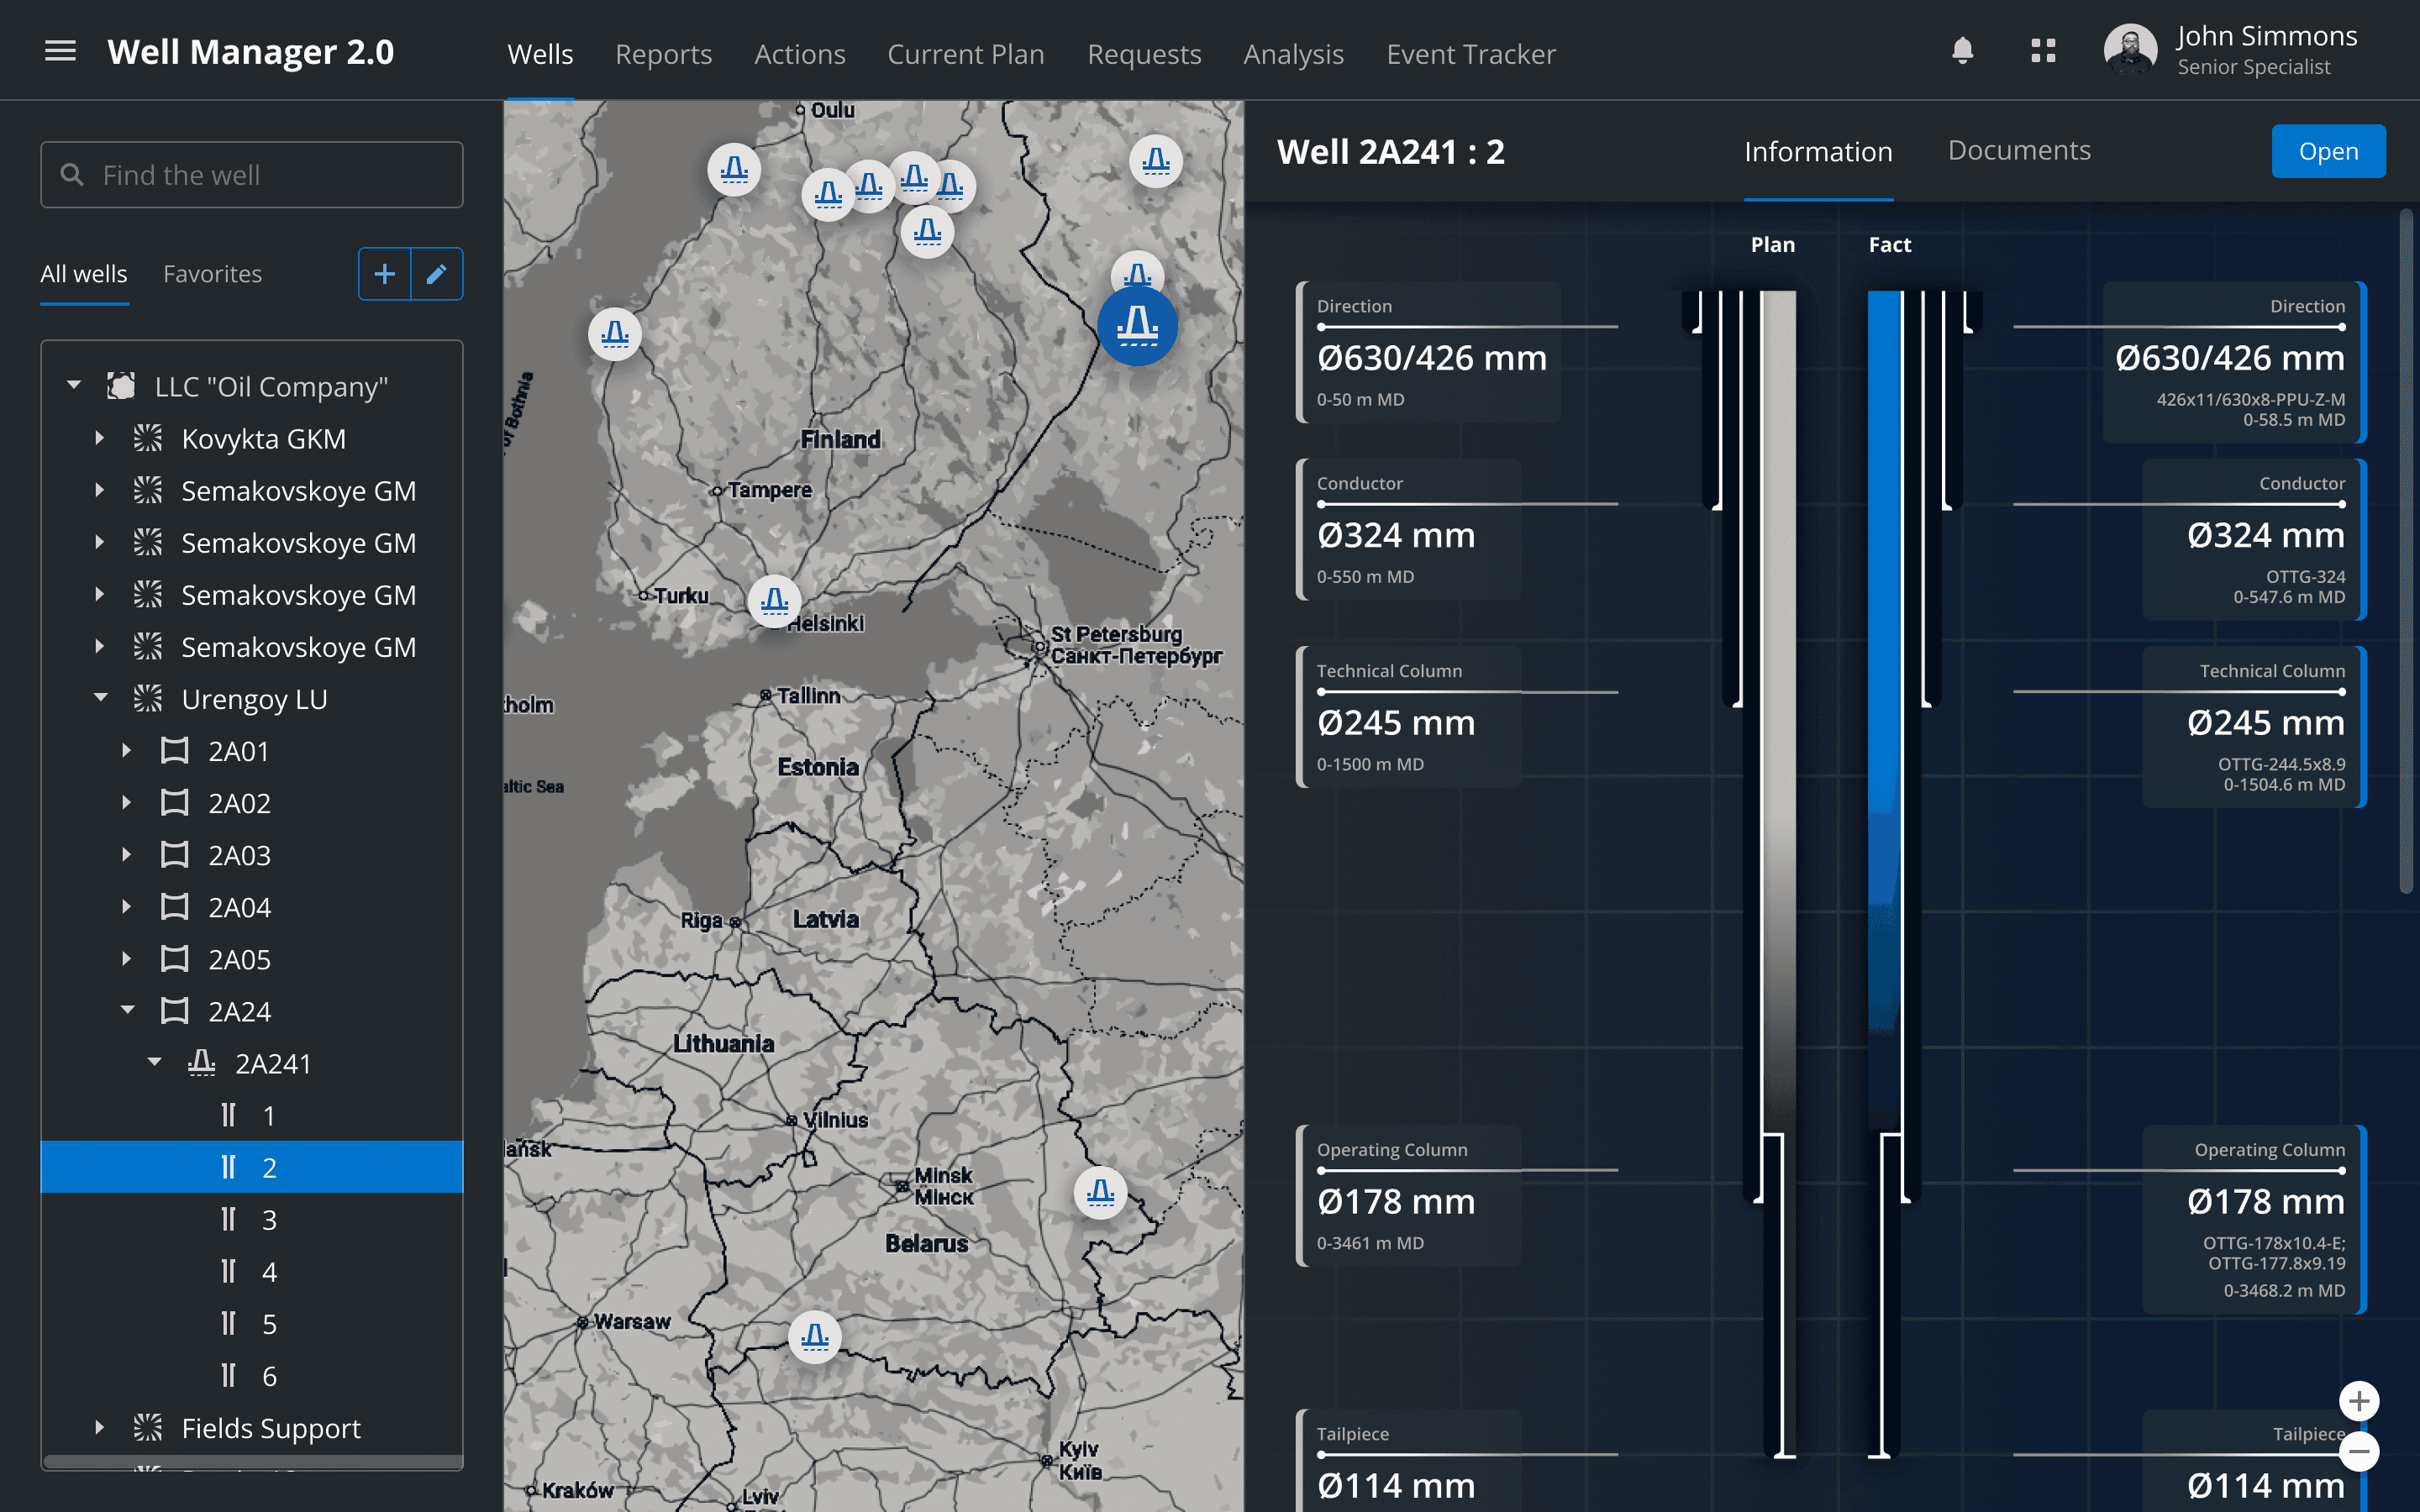This screenshot has width=2420, height=1512.
Task: Click the well marker near Helsinki
Action: pos(774,601)
